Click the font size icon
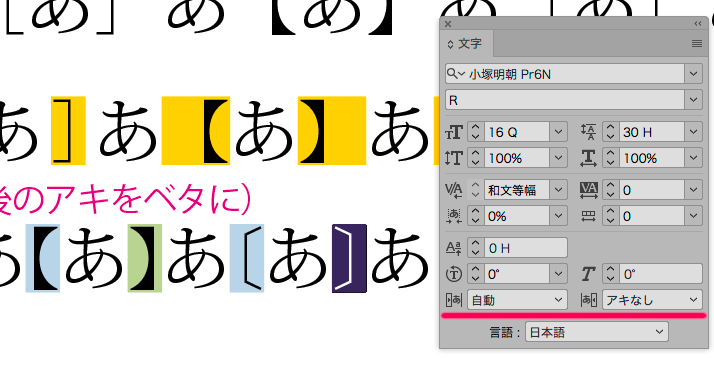The image size is (714, 367). (454, 132)
